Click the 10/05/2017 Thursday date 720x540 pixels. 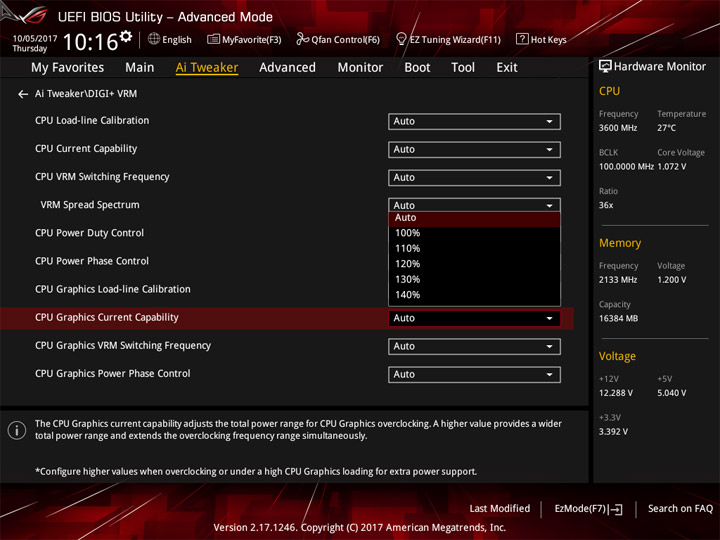34,43
